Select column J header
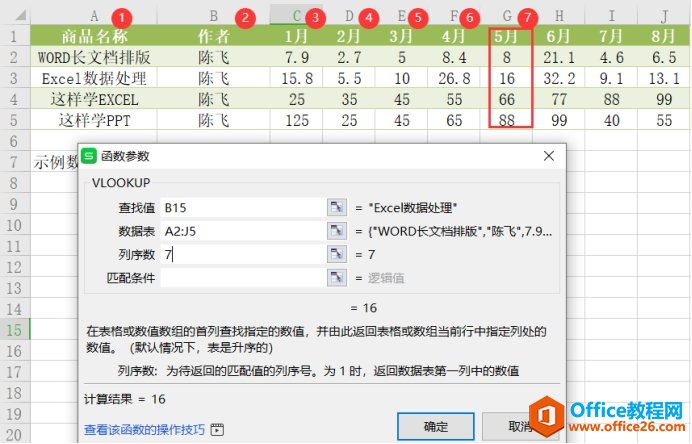This screenshot has height=444, width=692. coord(664,16)
